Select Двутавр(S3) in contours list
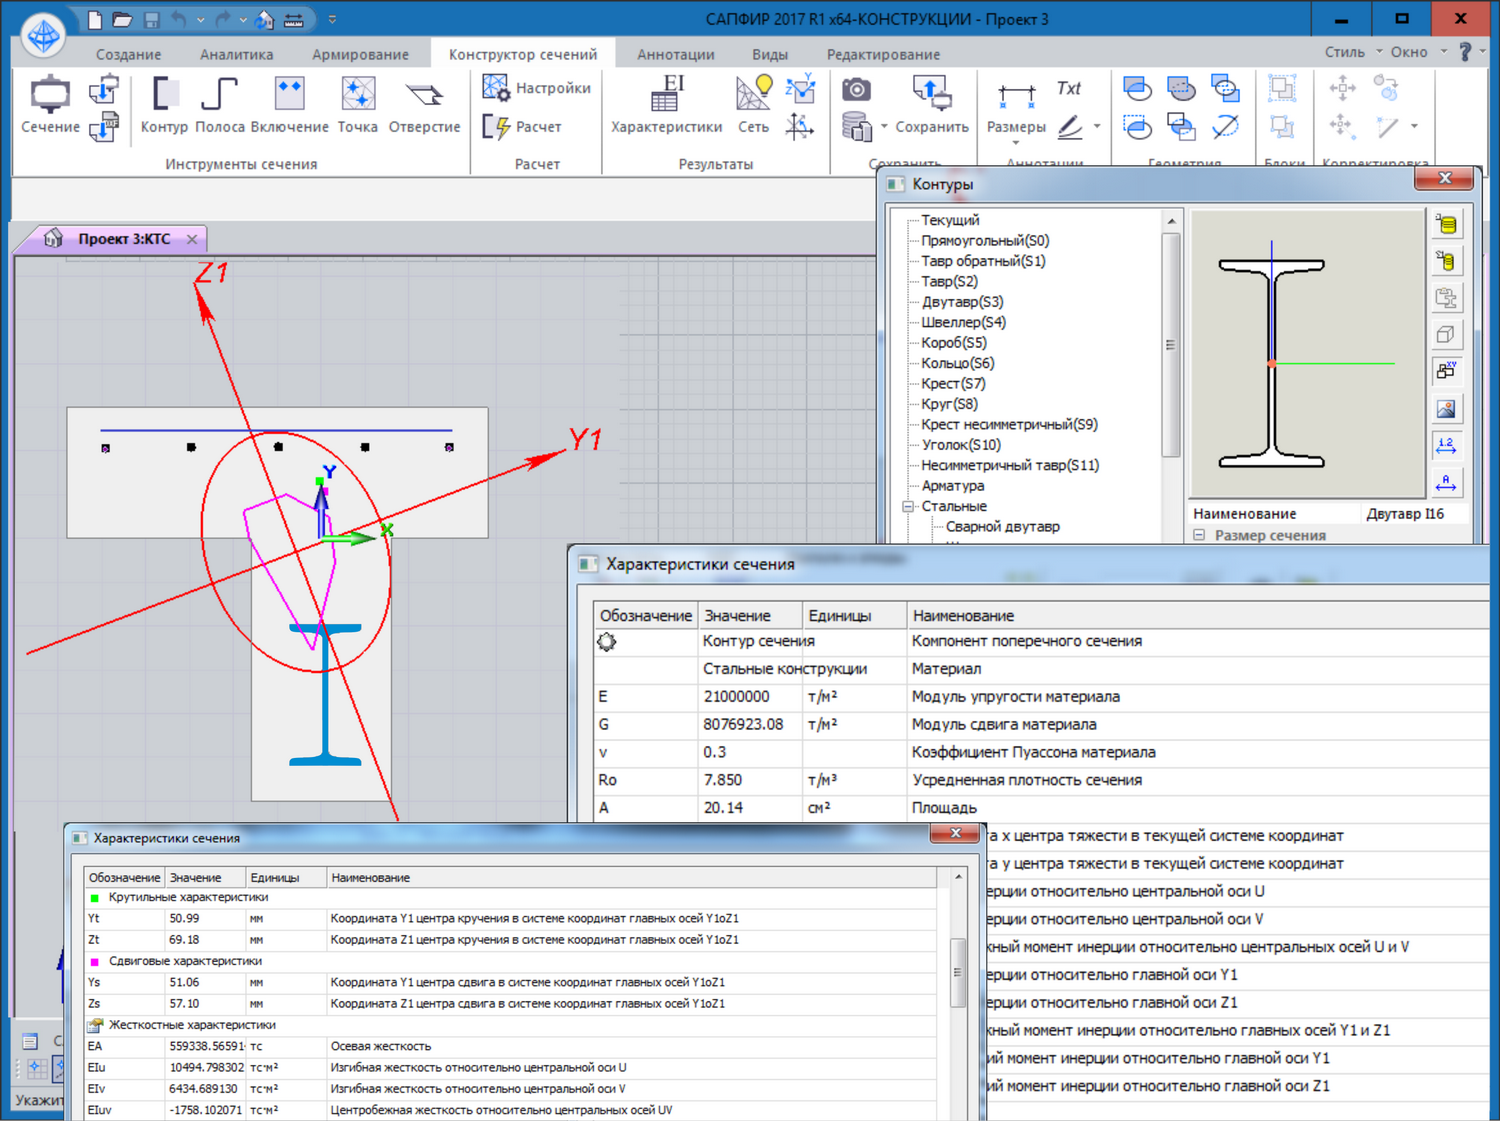Image resolution: width=1500 pixels, height=1121 pixels. 962,302
